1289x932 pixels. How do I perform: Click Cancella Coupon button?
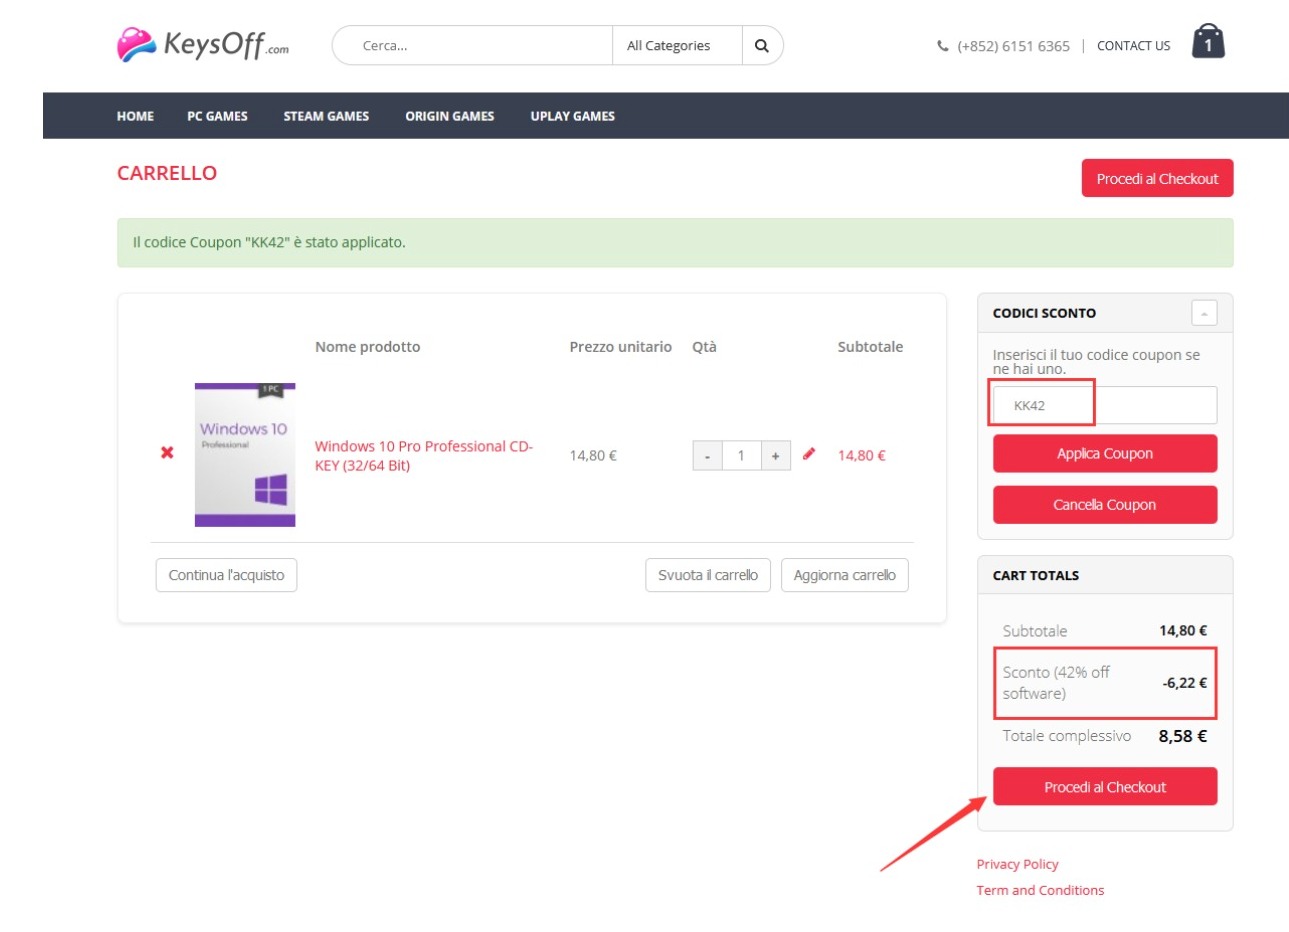(x=1105, y=505)
